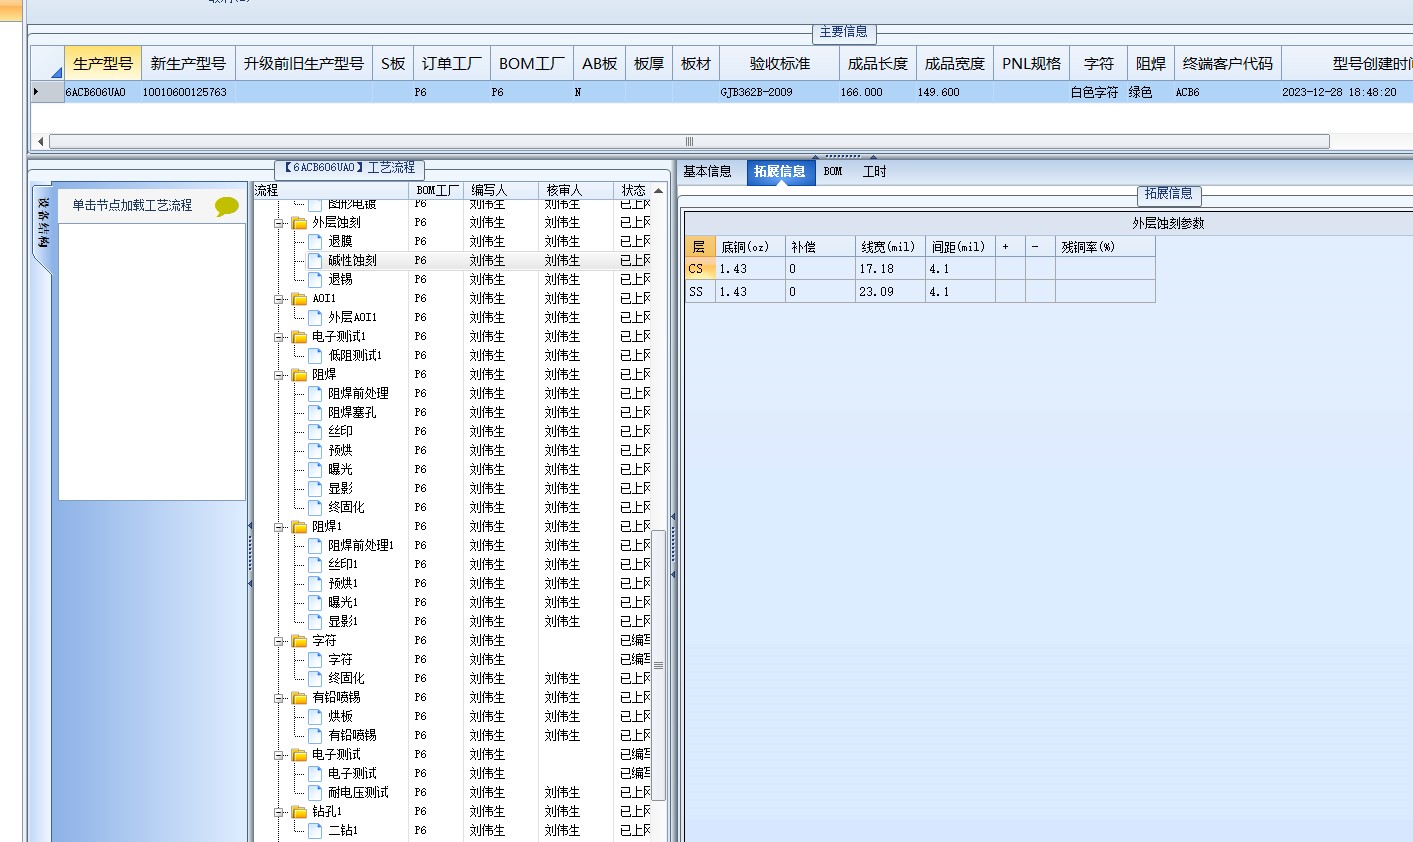
Task: Click the document icon beside 预烘
Action: pyautogui.click(x=315, y=450)
